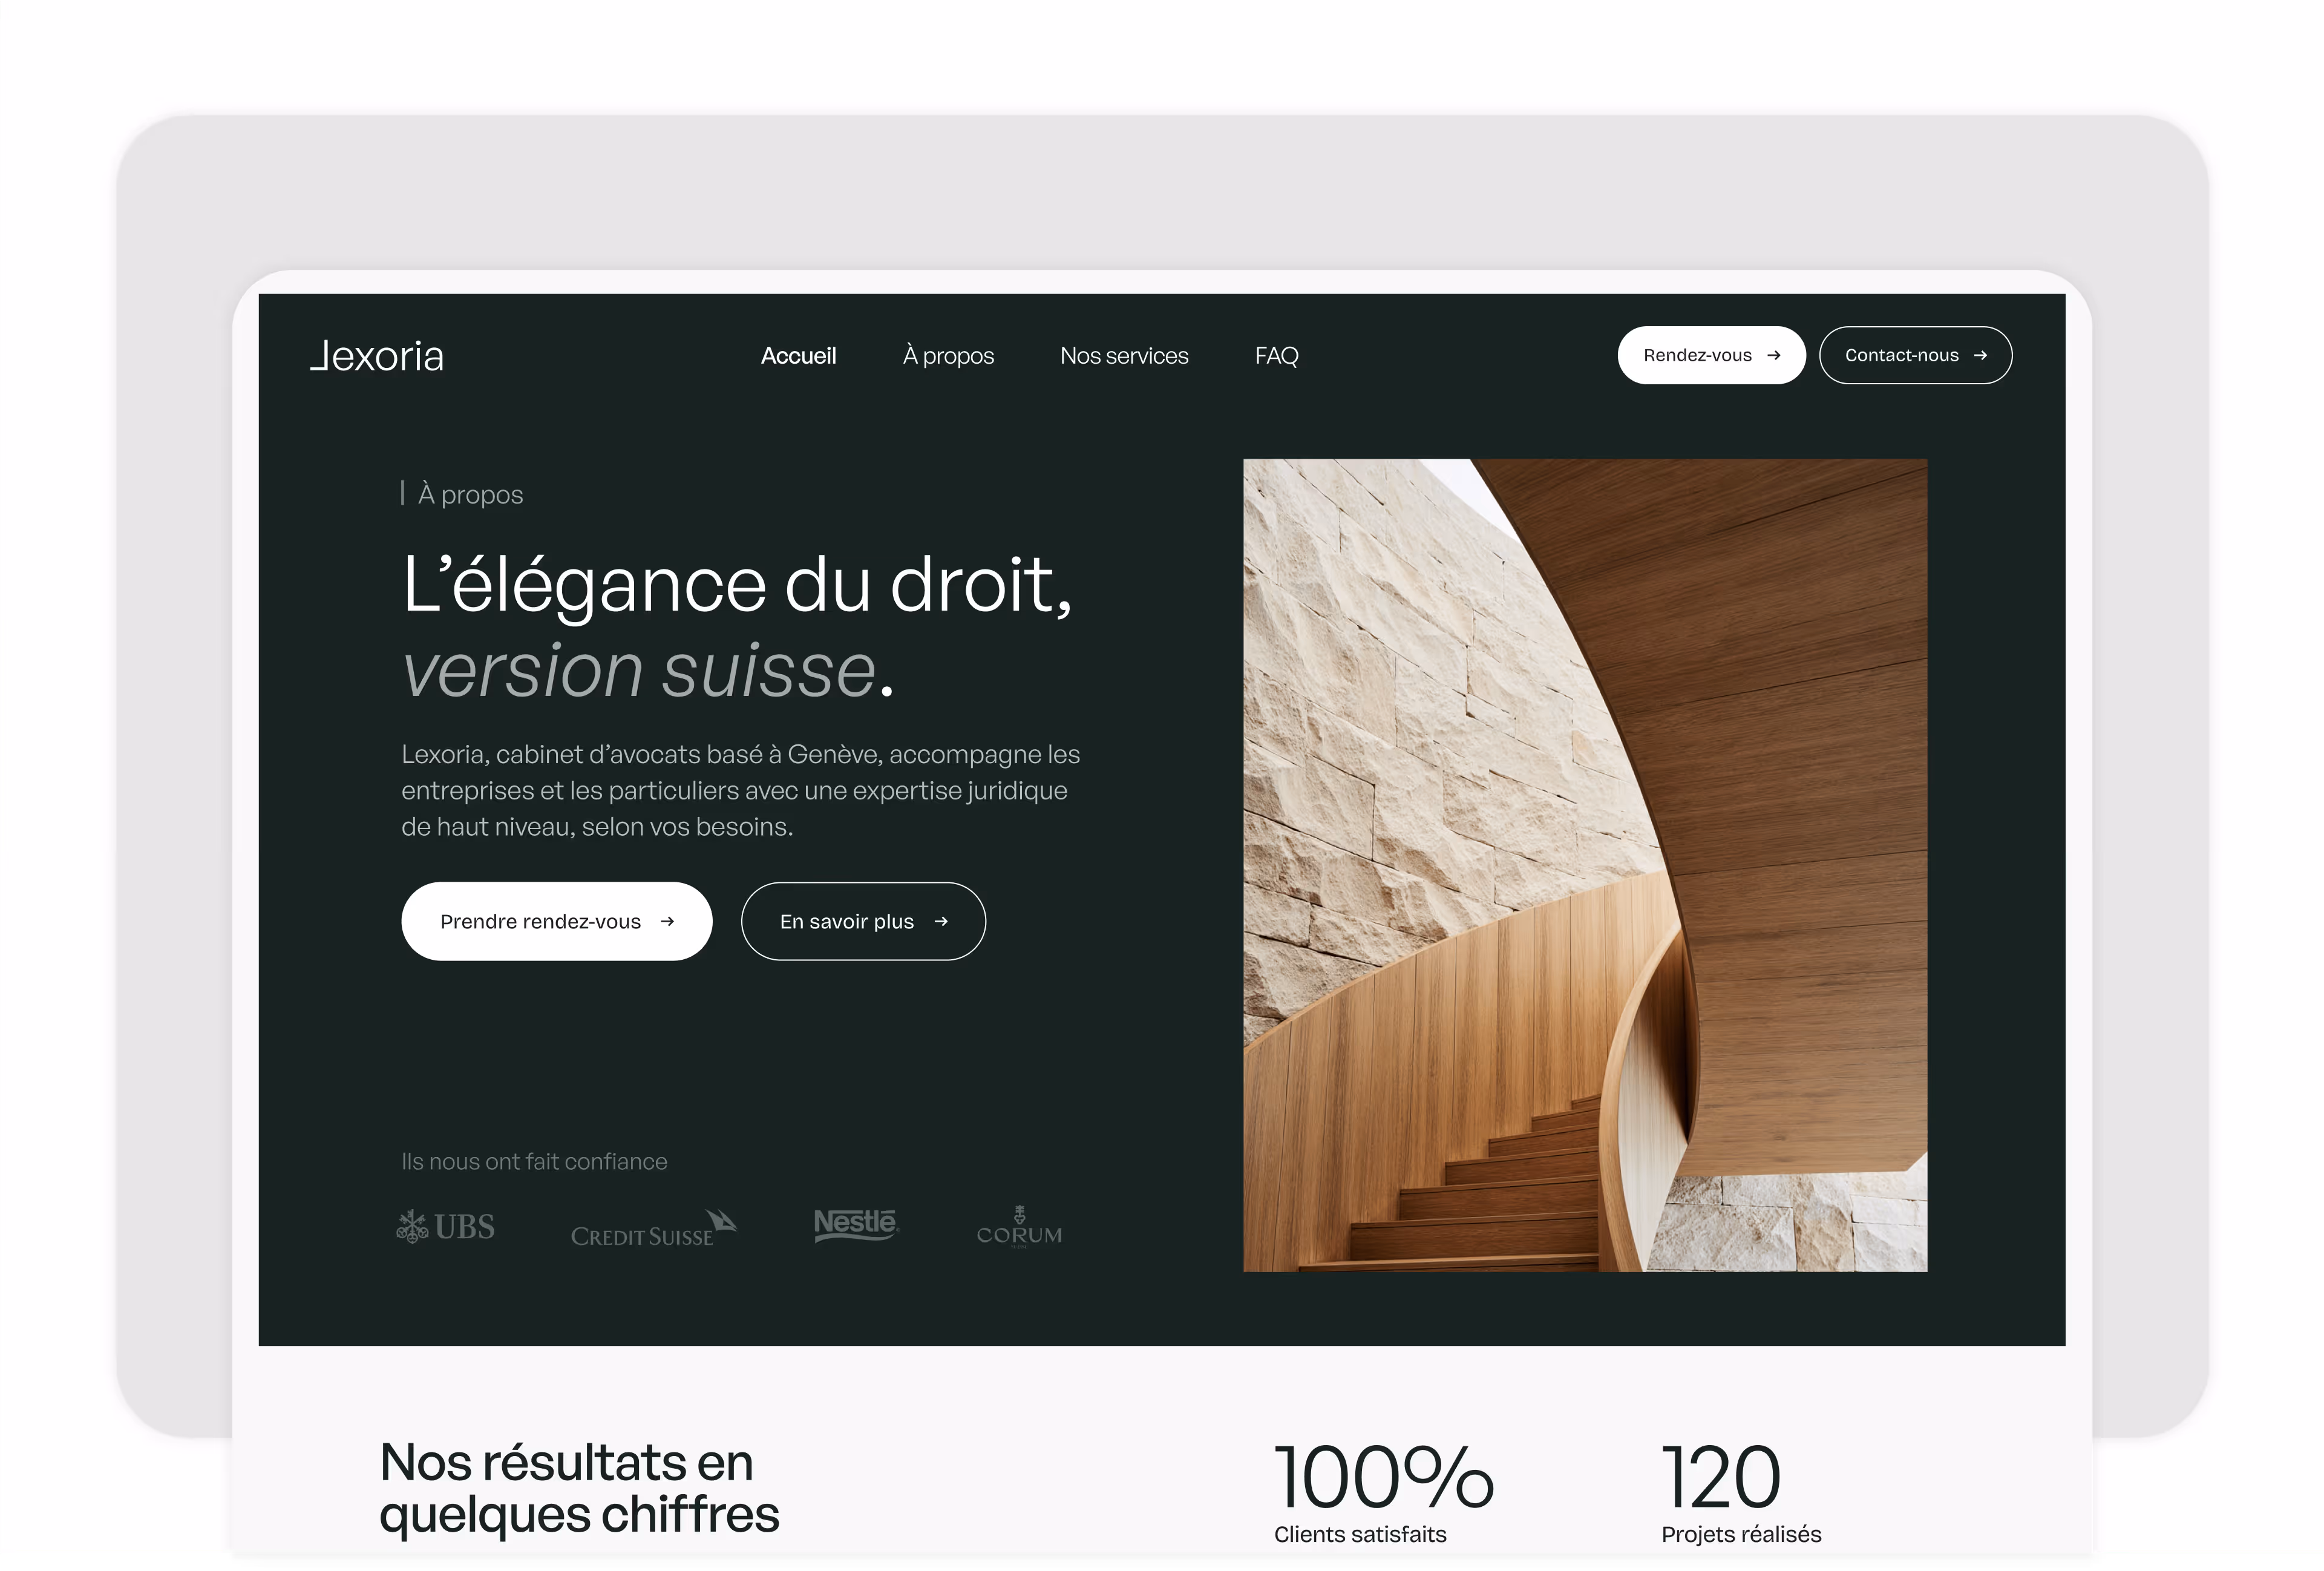The image size is (2324, 1571).
Task: Click the arrow in the En savoir plus button
Action: pos(941,921)
